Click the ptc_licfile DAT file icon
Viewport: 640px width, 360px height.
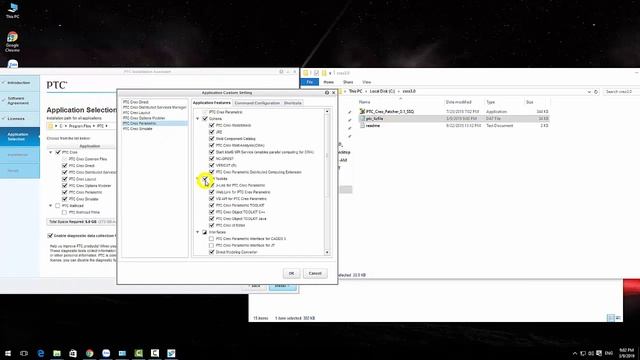pos(362,118)
